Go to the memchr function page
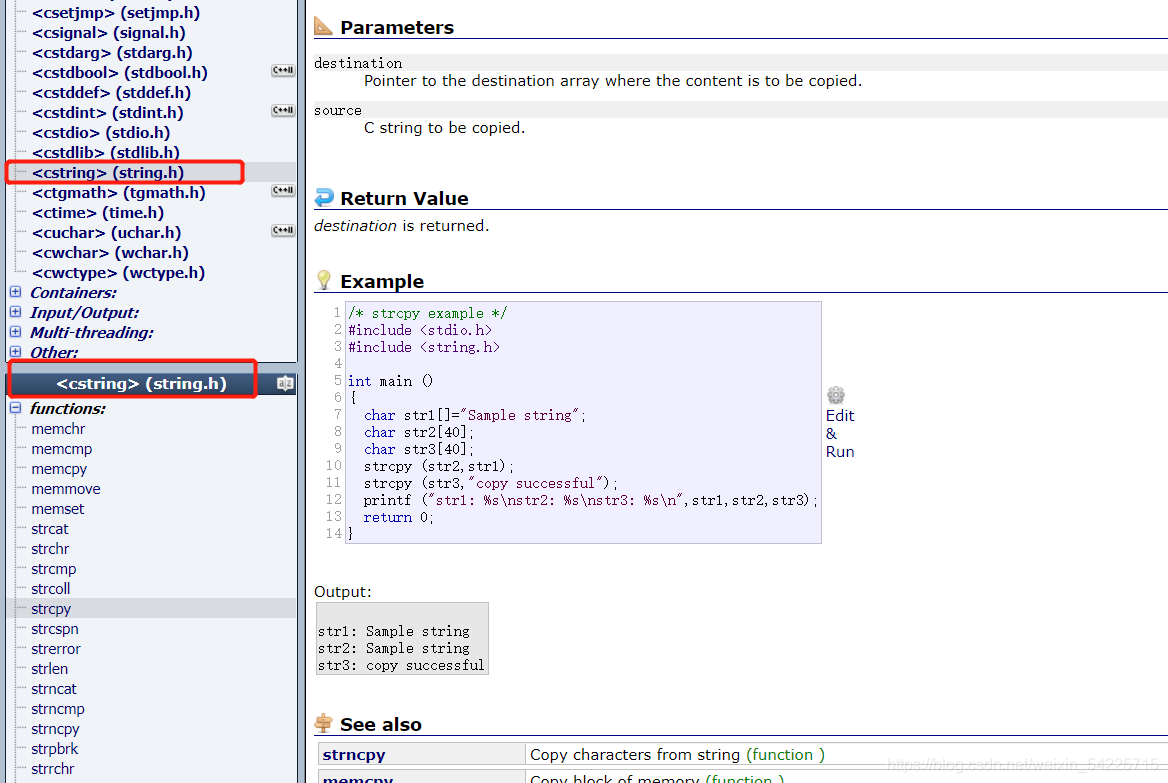Screen dimensions: 1168x783 pyautogui.click(x=58, y=429)
